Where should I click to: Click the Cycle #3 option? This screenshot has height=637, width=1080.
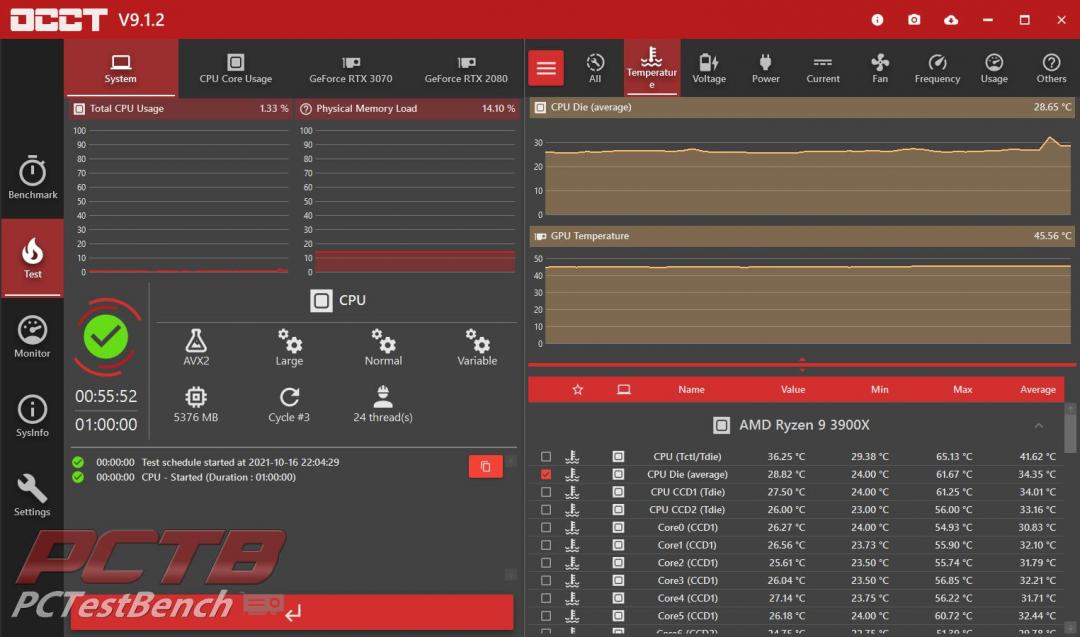pos(289,404)
